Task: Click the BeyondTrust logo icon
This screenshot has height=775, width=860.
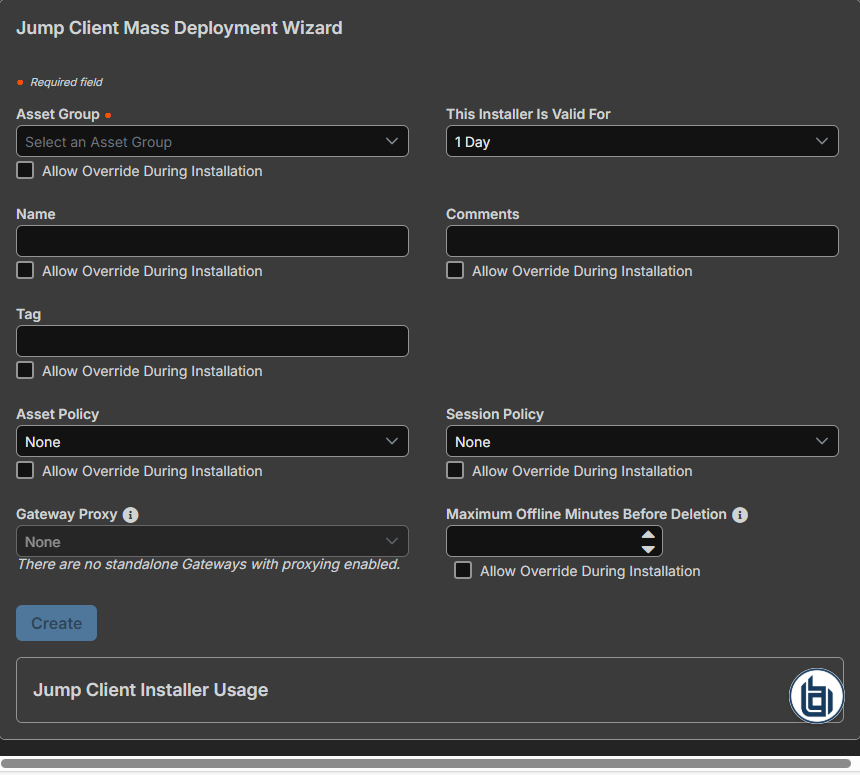Action: click(817, 695)
